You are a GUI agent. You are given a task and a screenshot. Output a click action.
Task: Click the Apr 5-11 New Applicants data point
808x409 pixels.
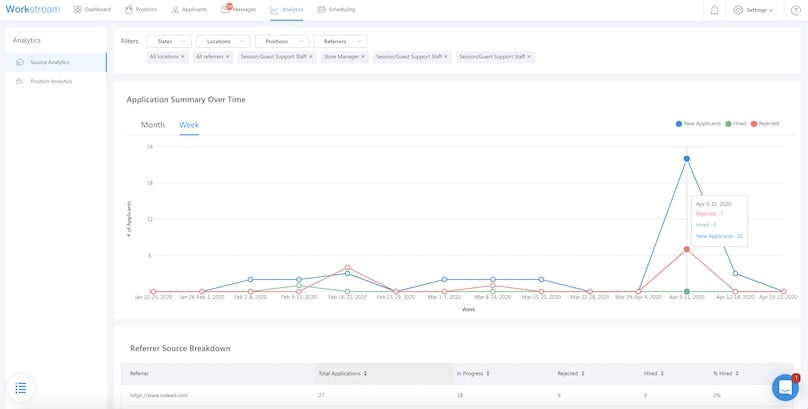686,158
